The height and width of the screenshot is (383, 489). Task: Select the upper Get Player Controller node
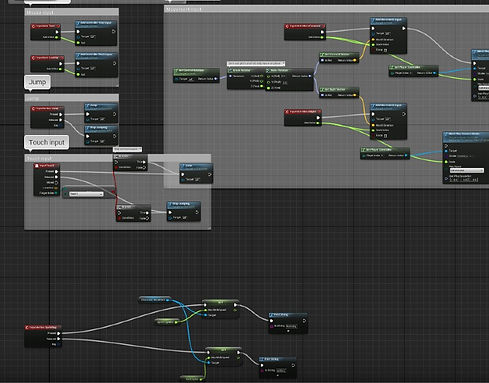(x=414, y=71)
